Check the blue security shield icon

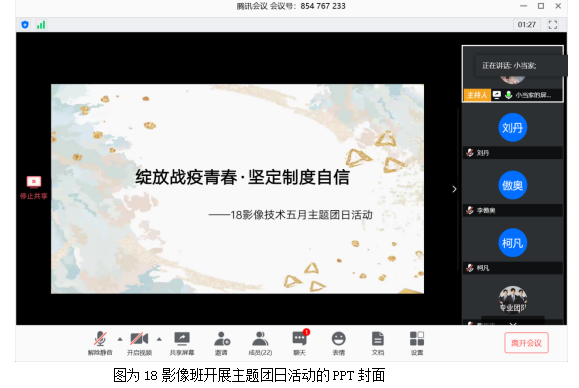click(25, 25)
